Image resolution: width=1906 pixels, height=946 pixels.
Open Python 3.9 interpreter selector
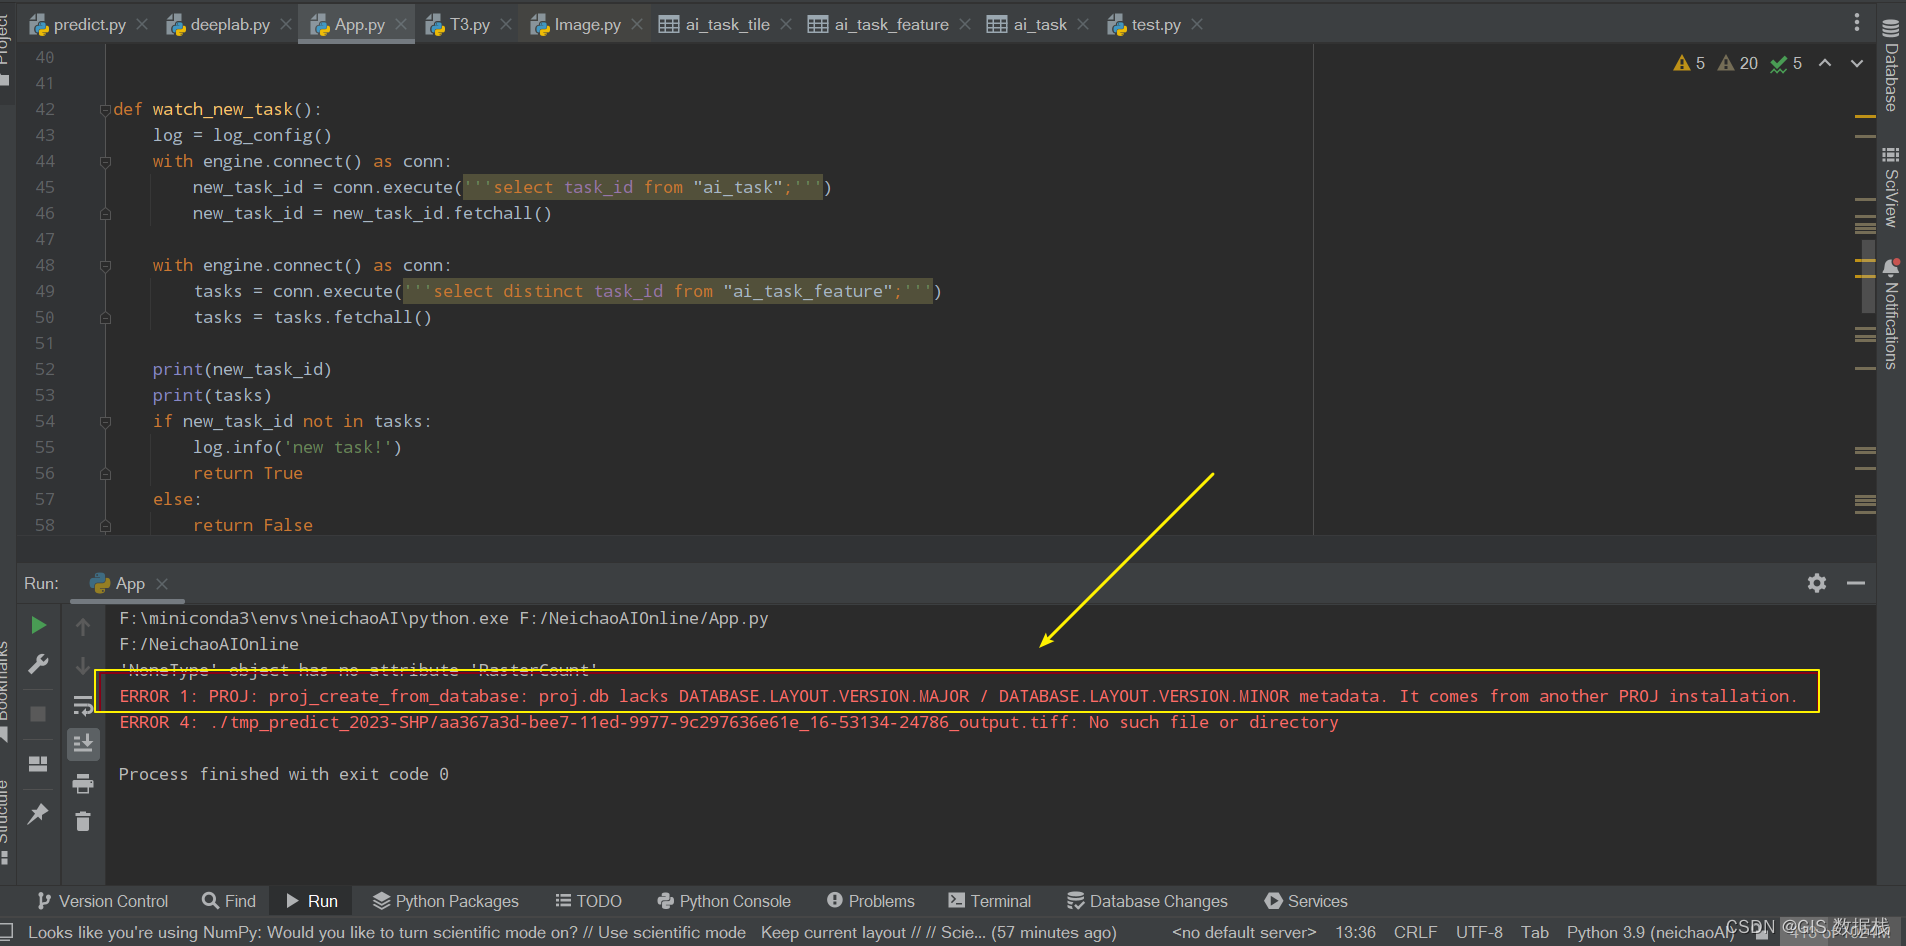1650,932
